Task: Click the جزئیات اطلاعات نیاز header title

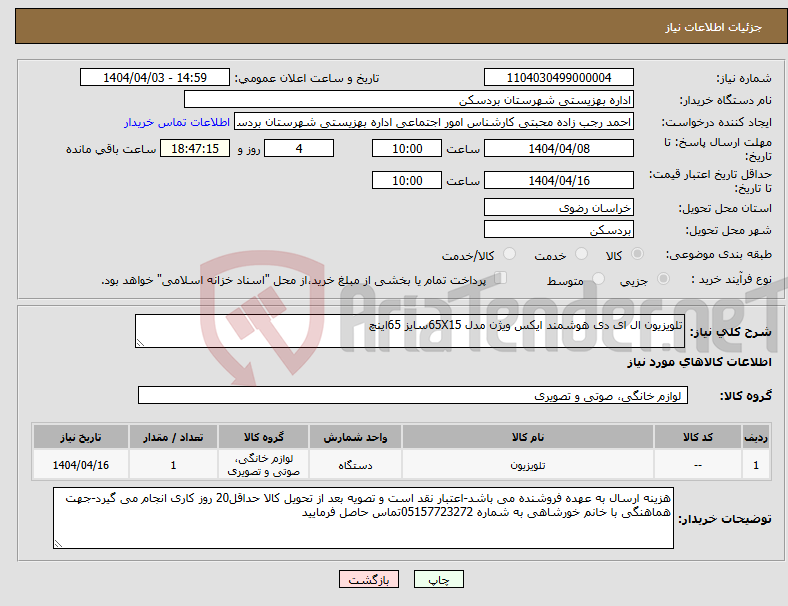Action: pyautogui.click(x=714, y=27)
